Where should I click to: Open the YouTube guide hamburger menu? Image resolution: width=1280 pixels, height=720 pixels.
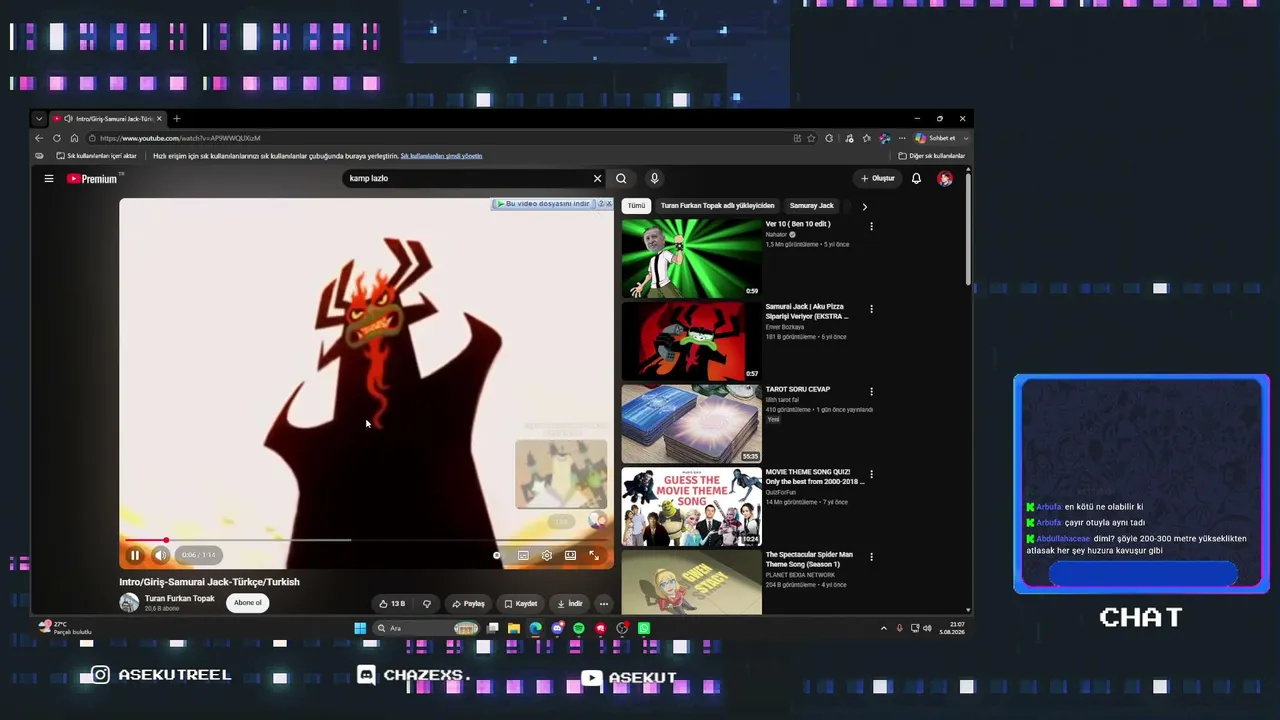coord(48,179)
